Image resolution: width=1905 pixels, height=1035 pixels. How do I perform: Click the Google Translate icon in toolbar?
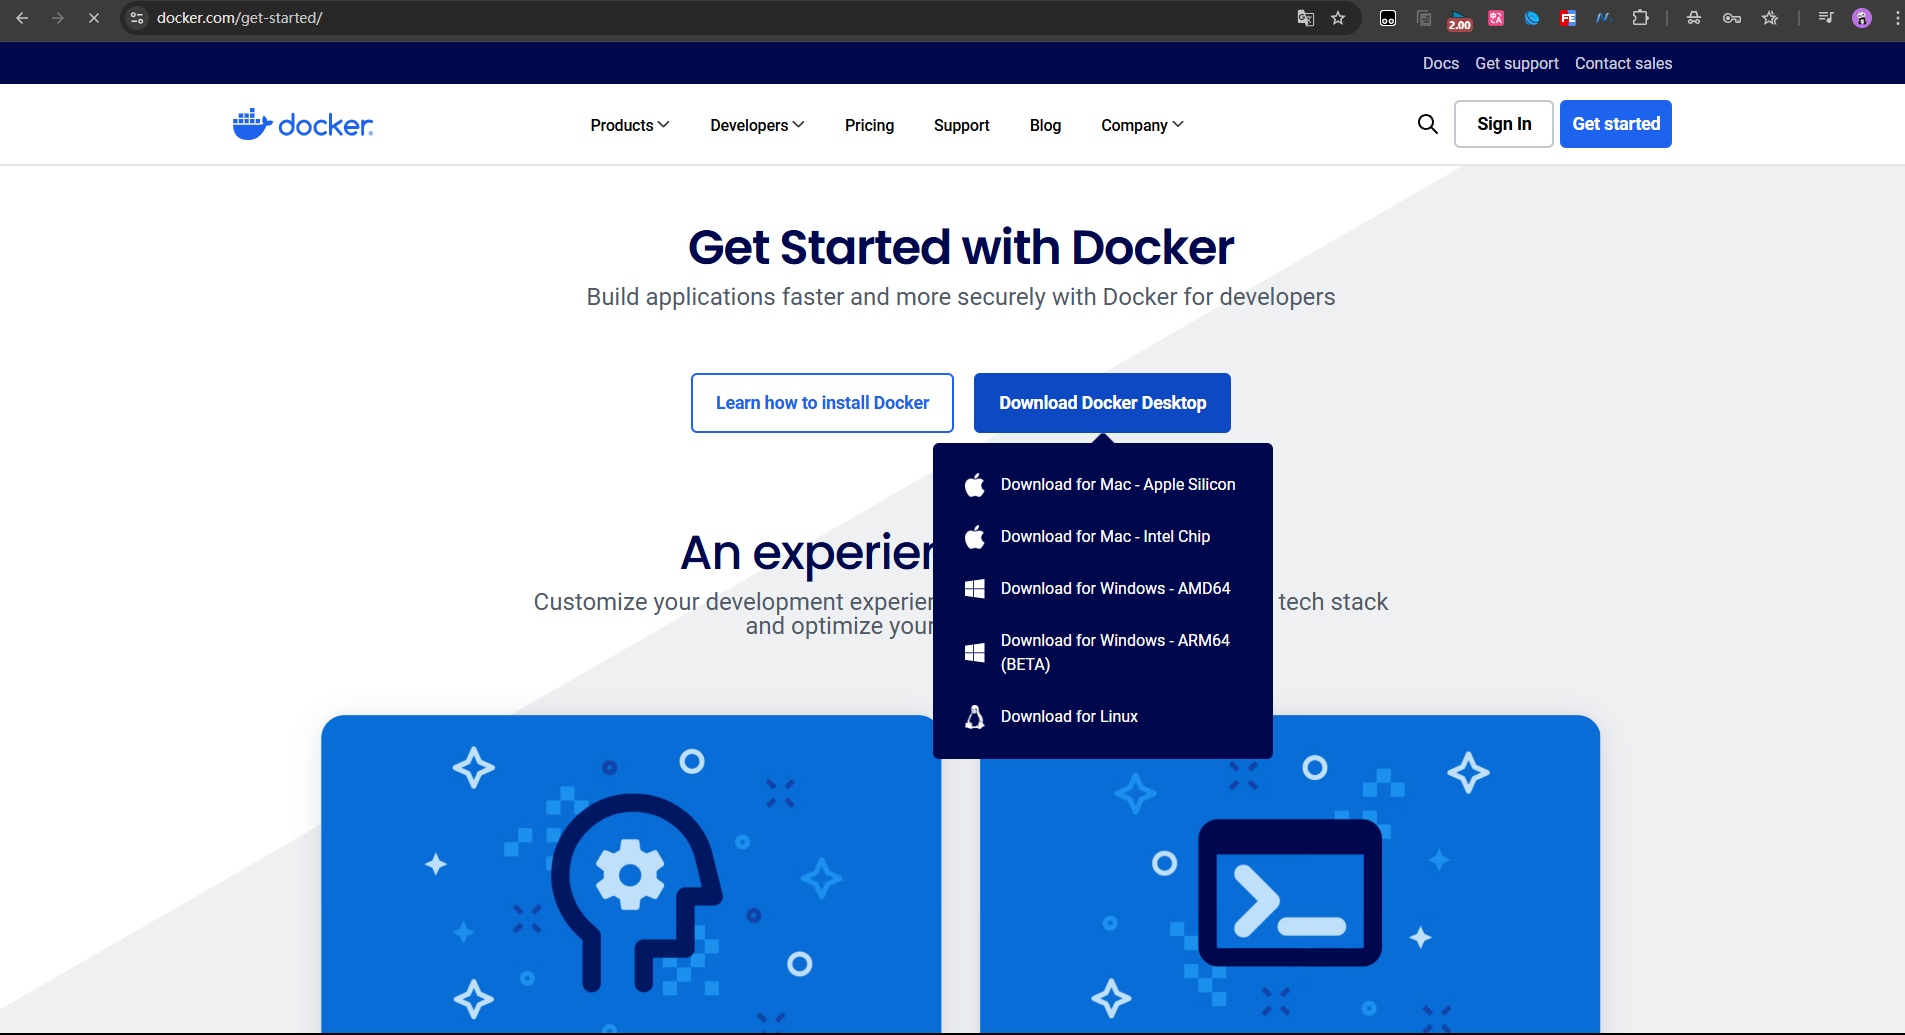1305,18
